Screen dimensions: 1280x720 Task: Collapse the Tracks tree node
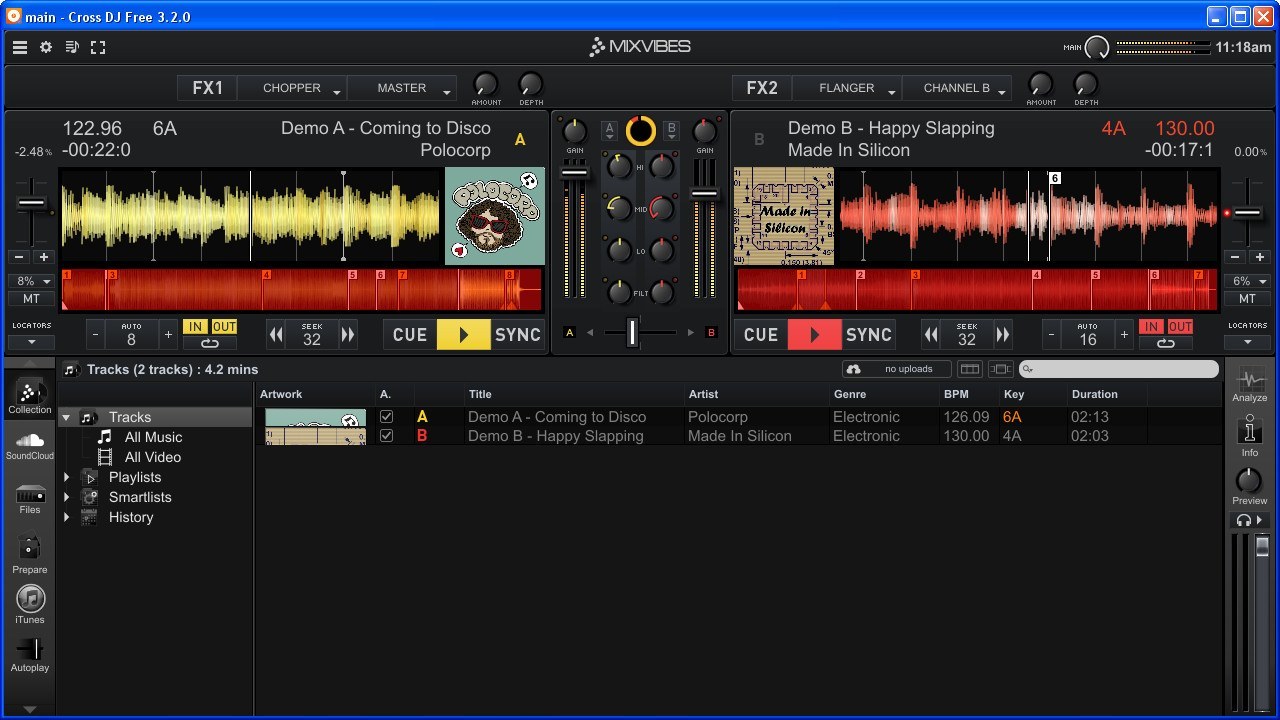coord(66,417)
